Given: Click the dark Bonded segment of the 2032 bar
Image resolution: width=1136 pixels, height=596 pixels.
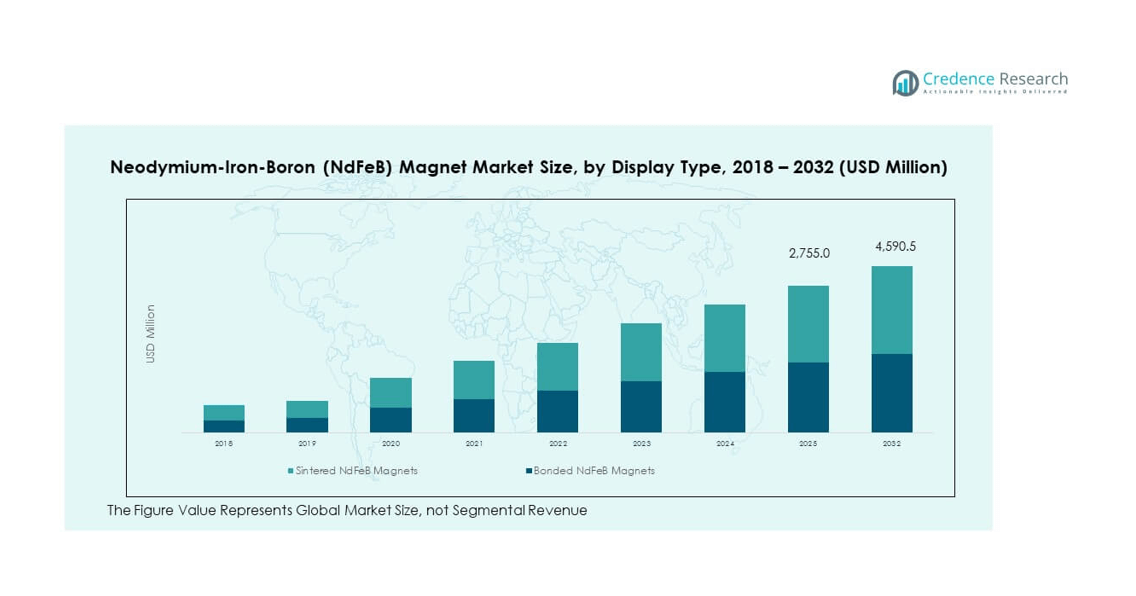Looking at the screenshot, I should 892,393.
